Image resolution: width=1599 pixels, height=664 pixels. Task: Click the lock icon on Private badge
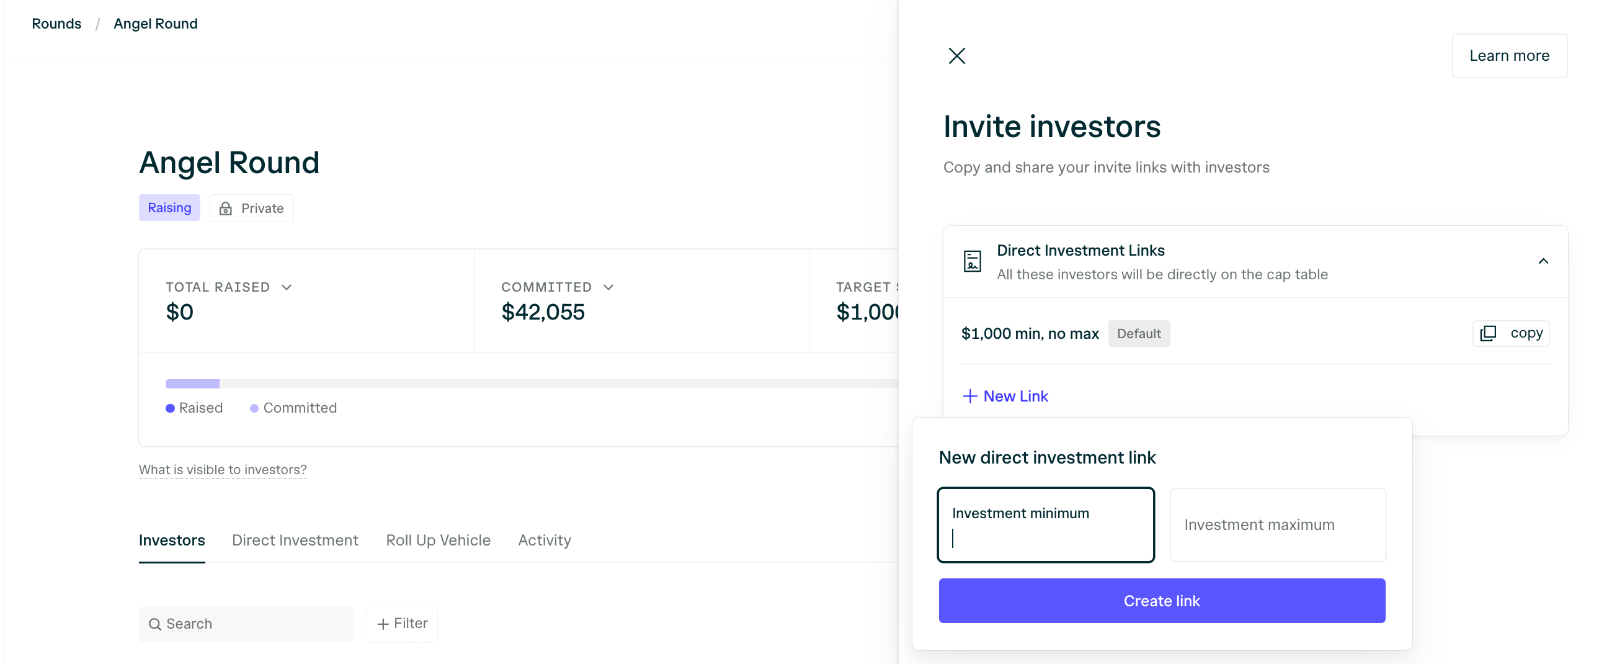click(226, 208)
